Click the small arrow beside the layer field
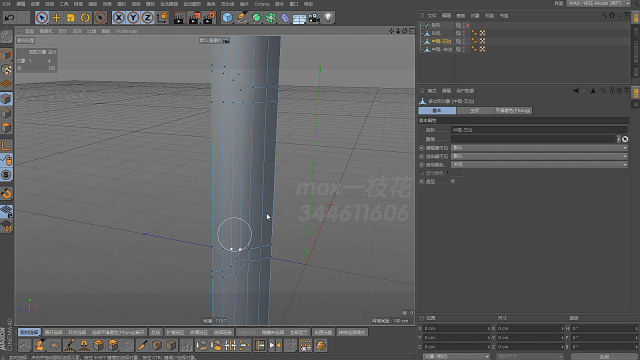 click(x=619, y=139)
